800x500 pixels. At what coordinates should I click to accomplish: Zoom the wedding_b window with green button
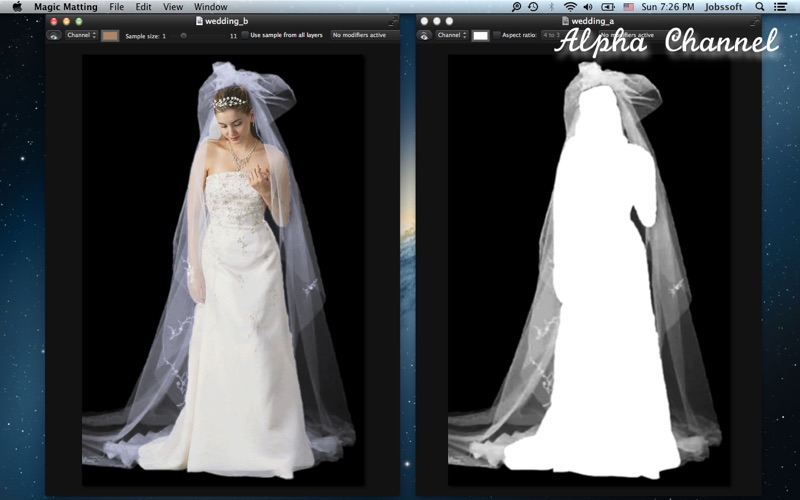point(79,21)
